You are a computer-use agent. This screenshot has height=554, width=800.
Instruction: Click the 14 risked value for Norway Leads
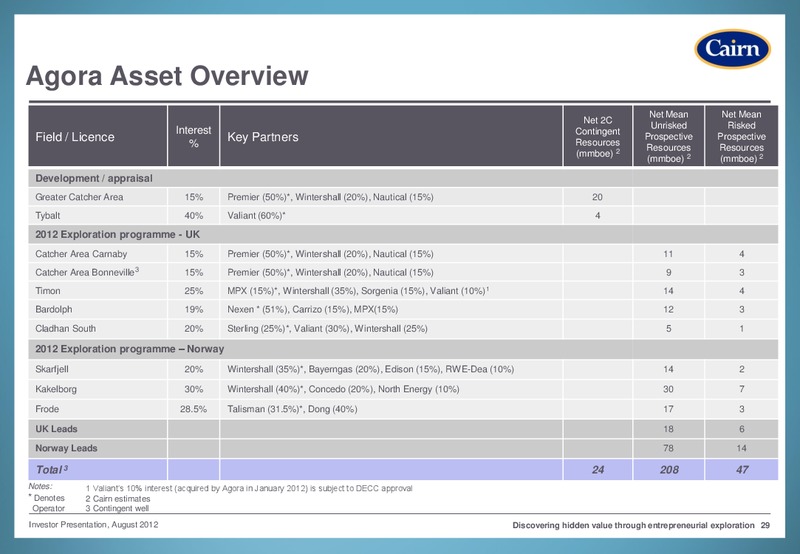(741, 448)
